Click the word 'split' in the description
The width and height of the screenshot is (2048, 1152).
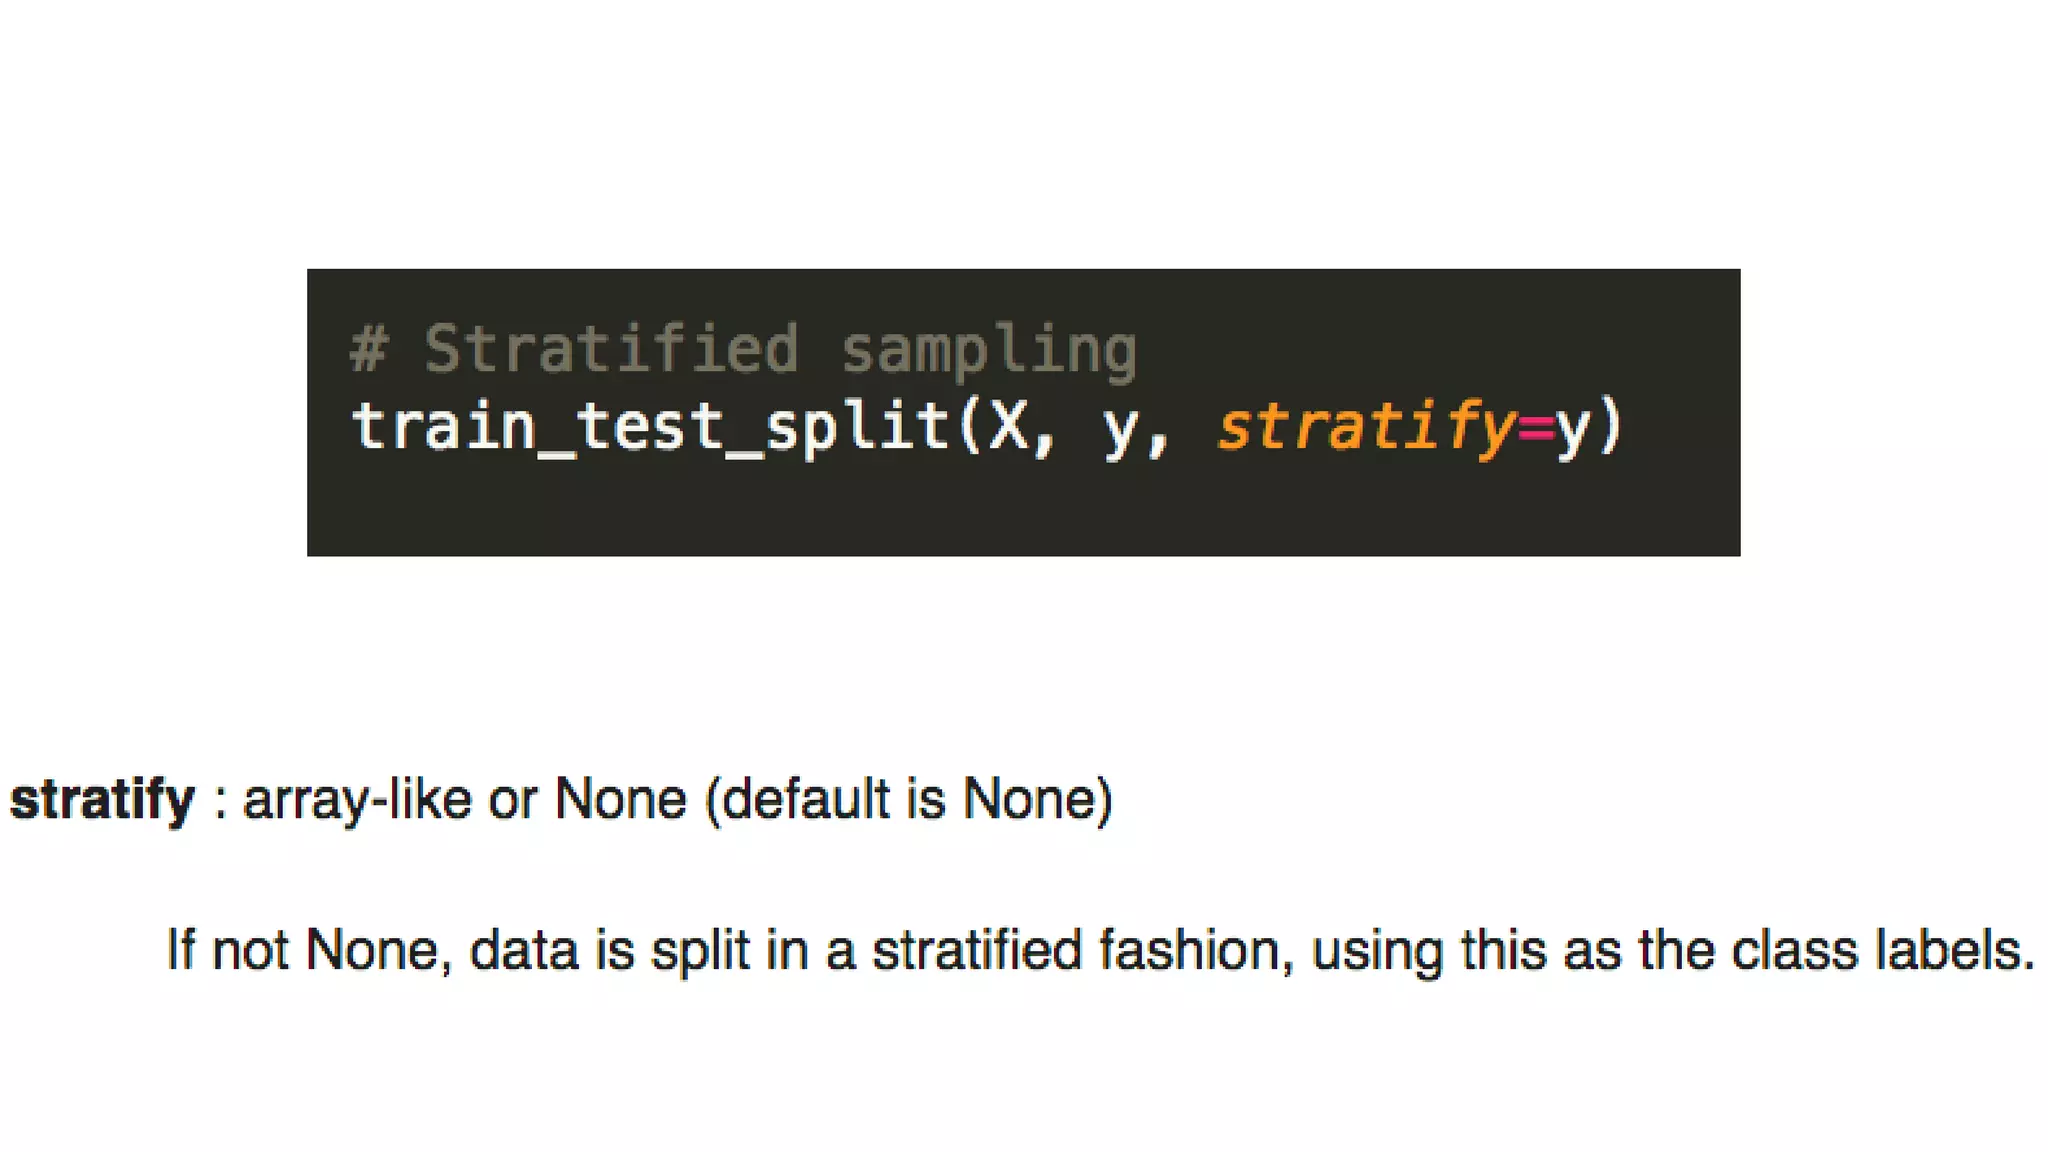700,950
